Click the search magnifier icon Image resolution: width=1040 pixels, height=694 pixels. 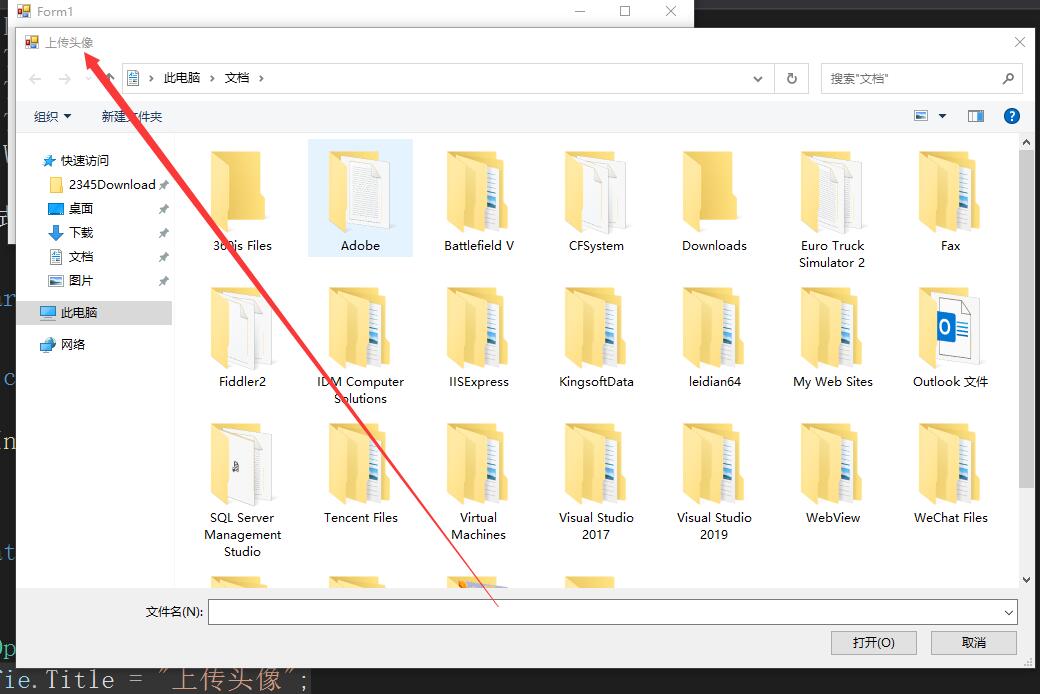[1008, 78]
